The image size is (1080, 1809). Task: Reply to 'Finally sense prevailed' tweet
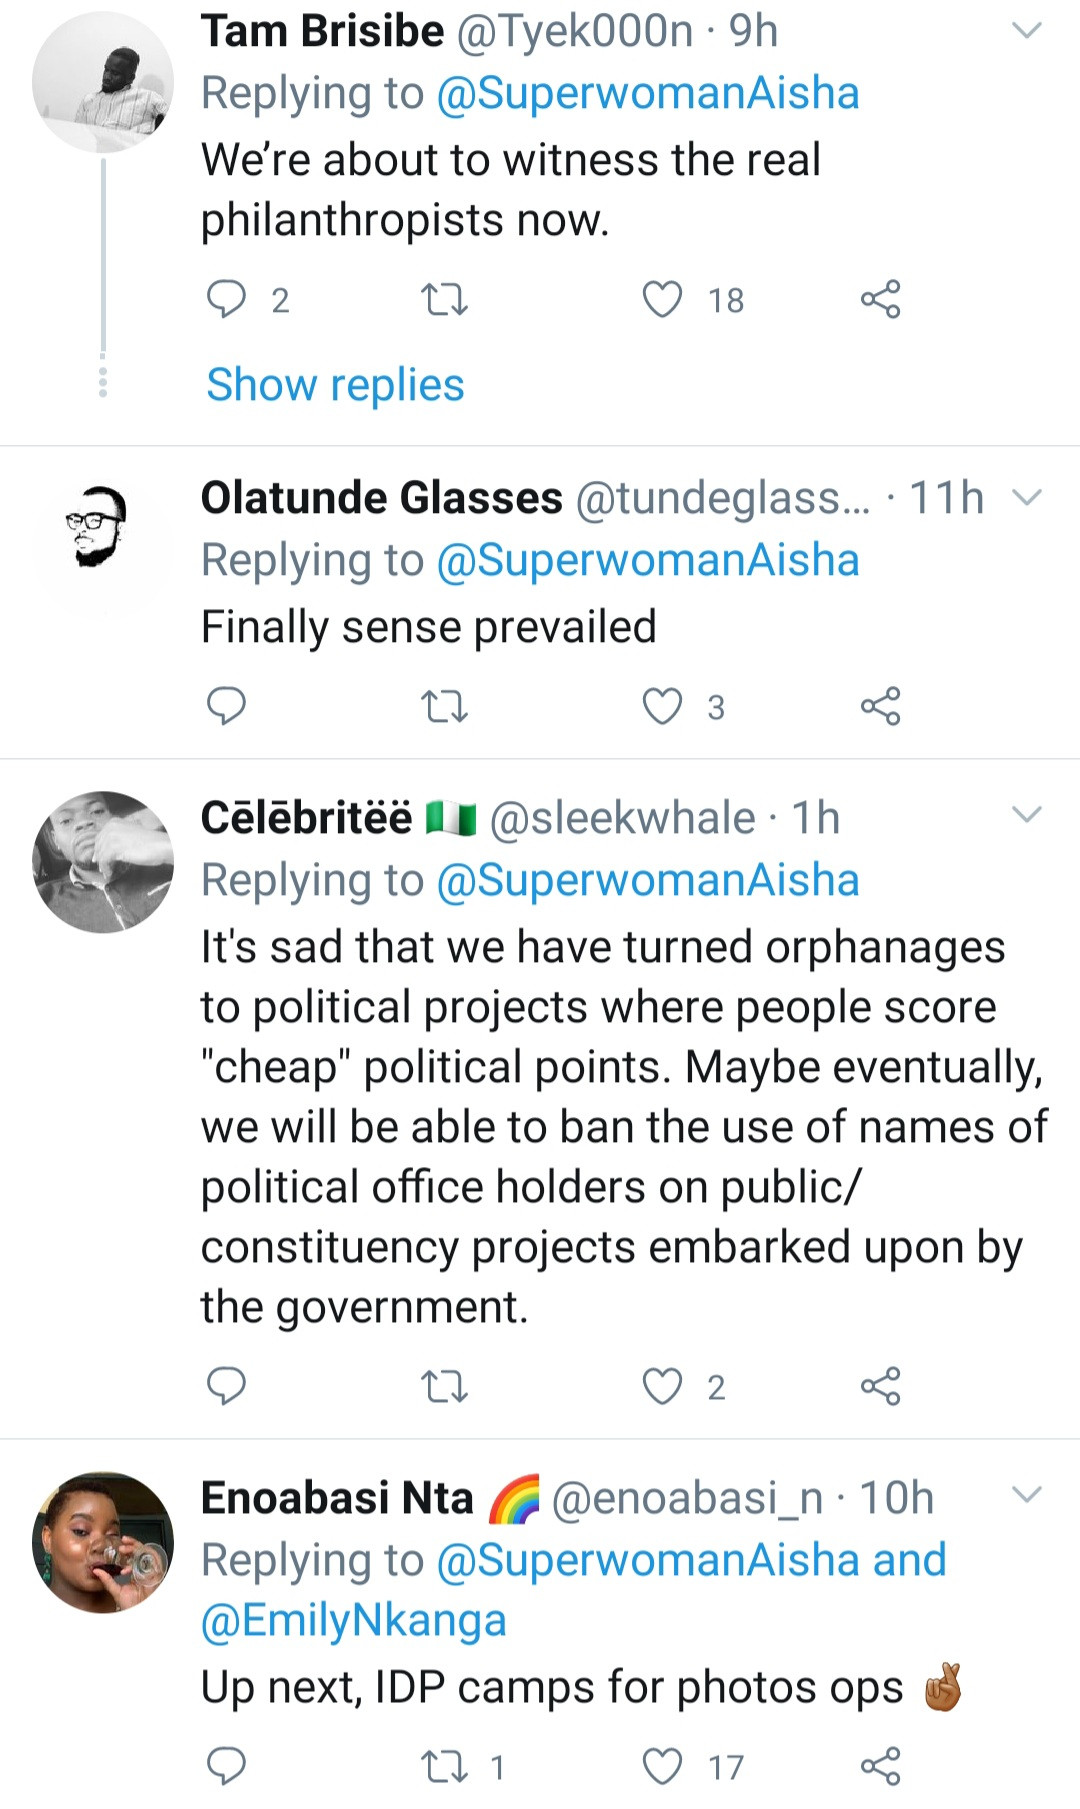coord(226,706)
